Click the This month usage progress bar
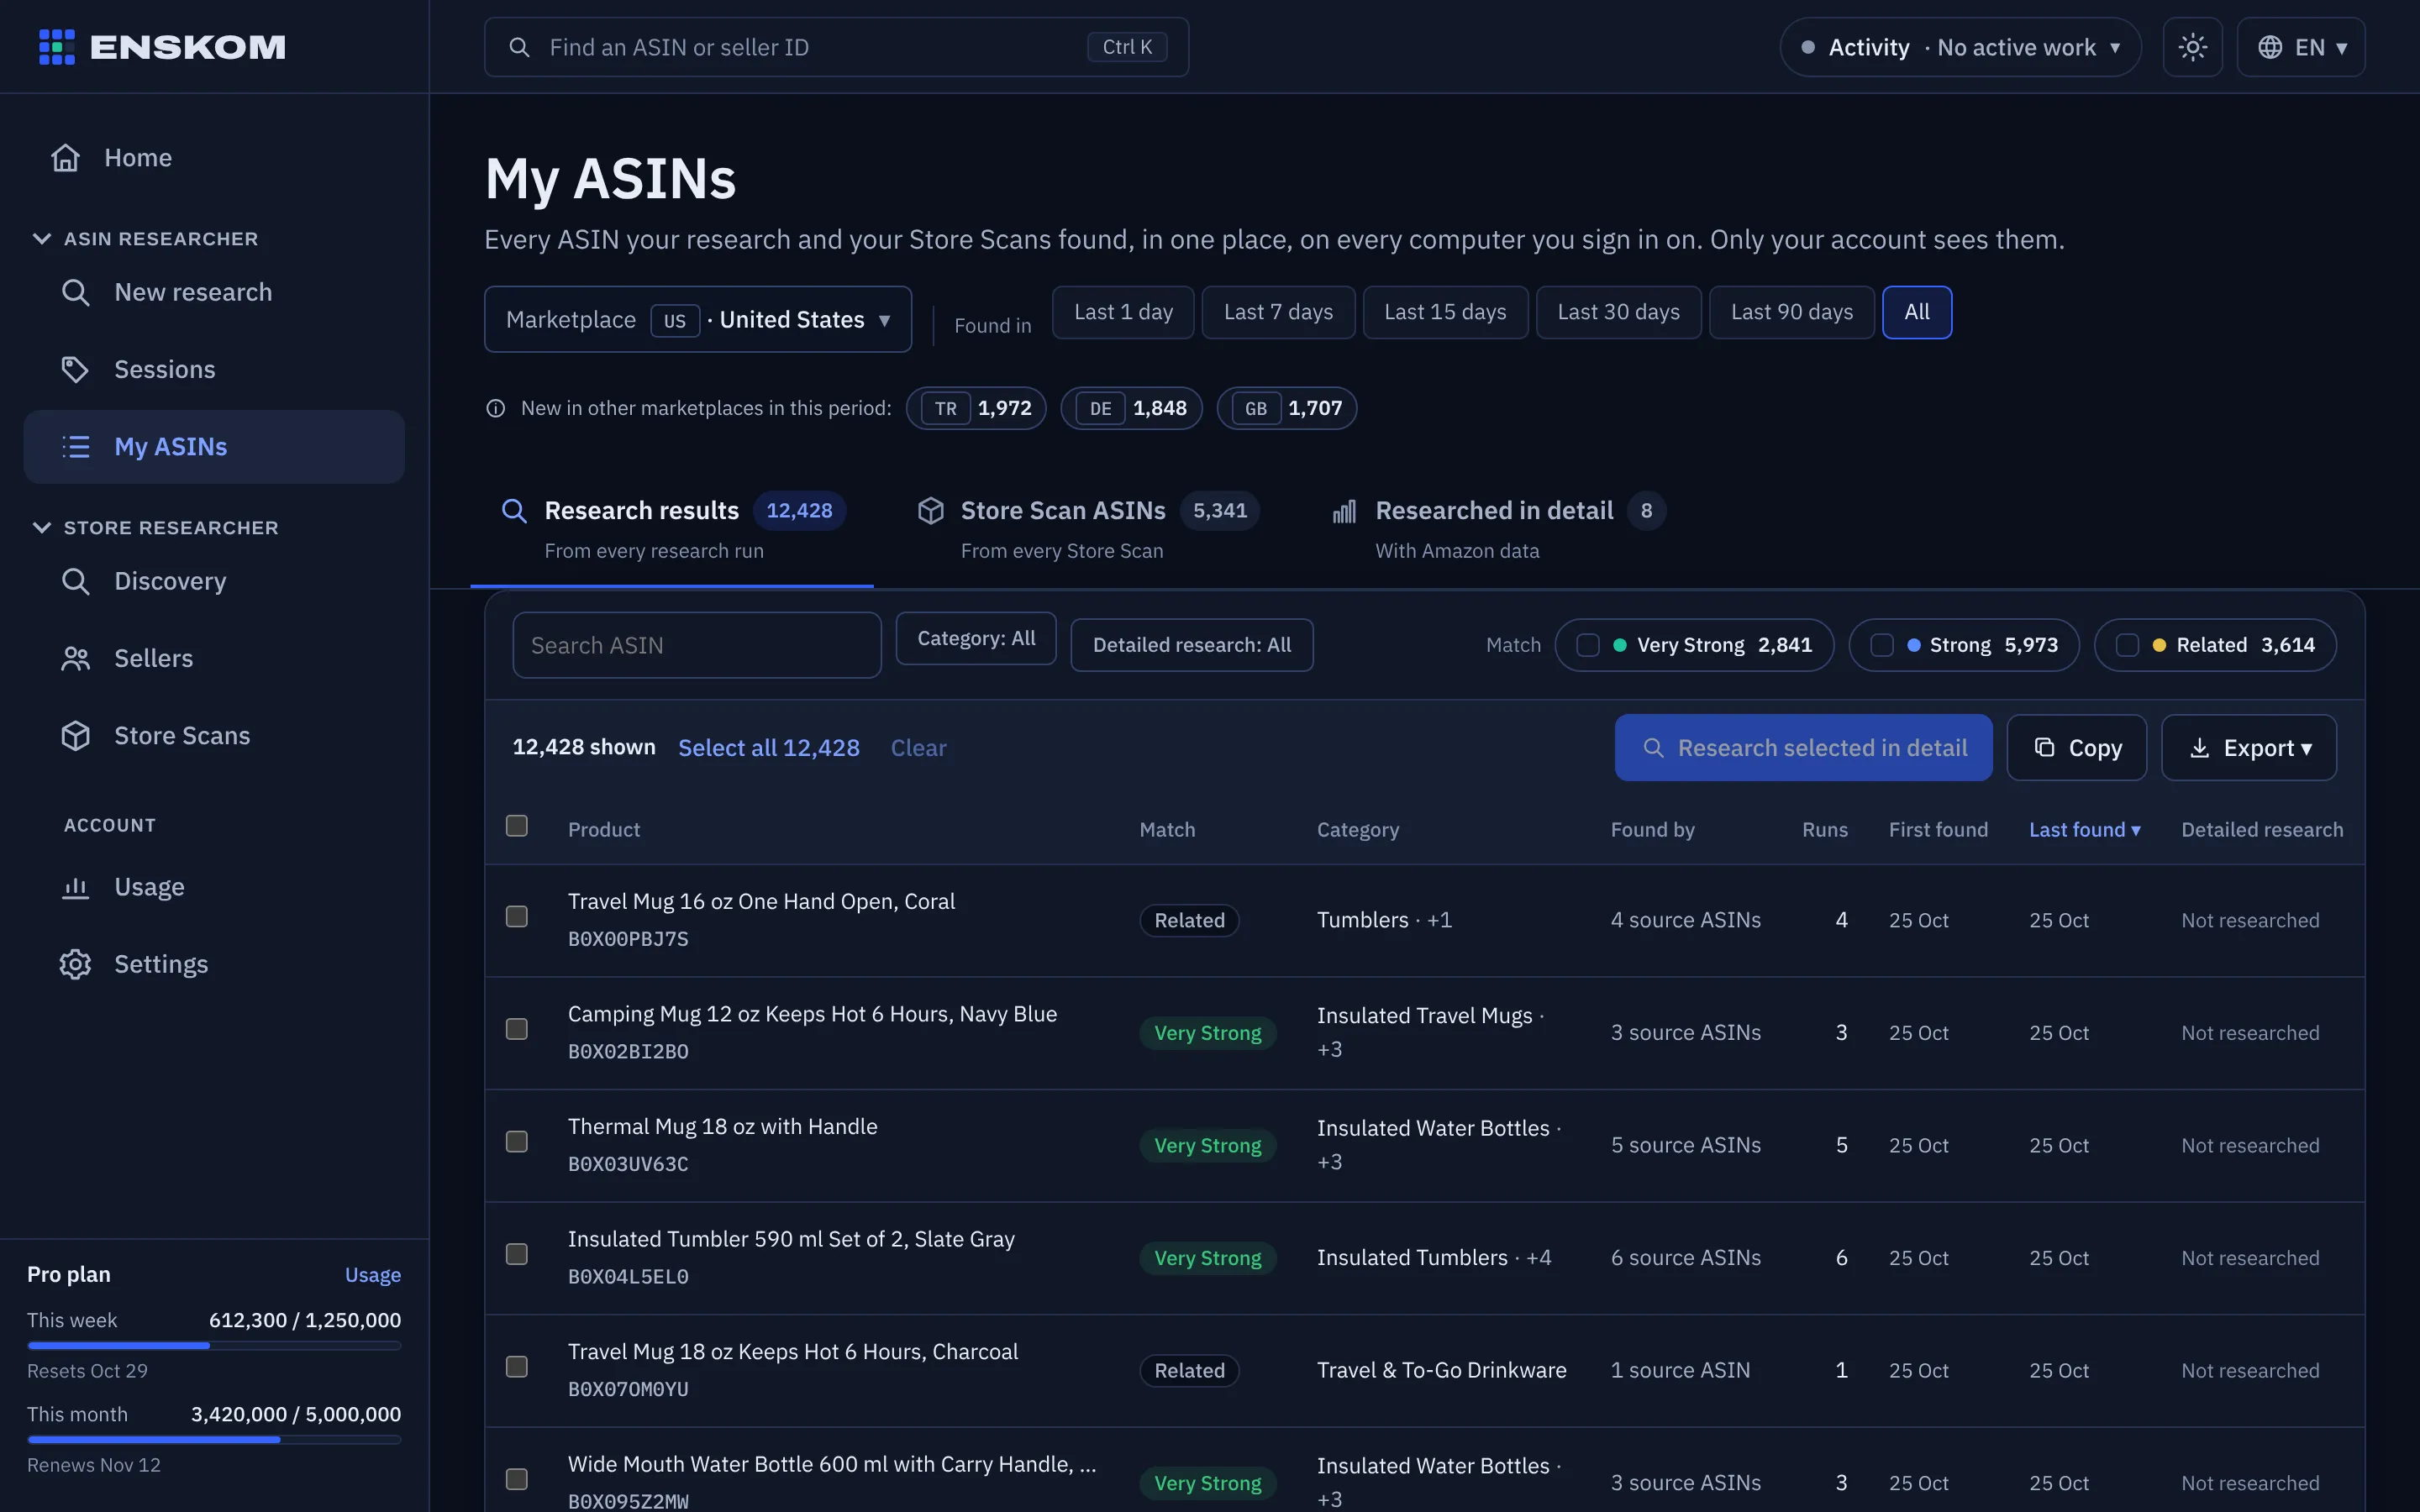Screen dimensions: 2420x1512 coord(214,1440)
